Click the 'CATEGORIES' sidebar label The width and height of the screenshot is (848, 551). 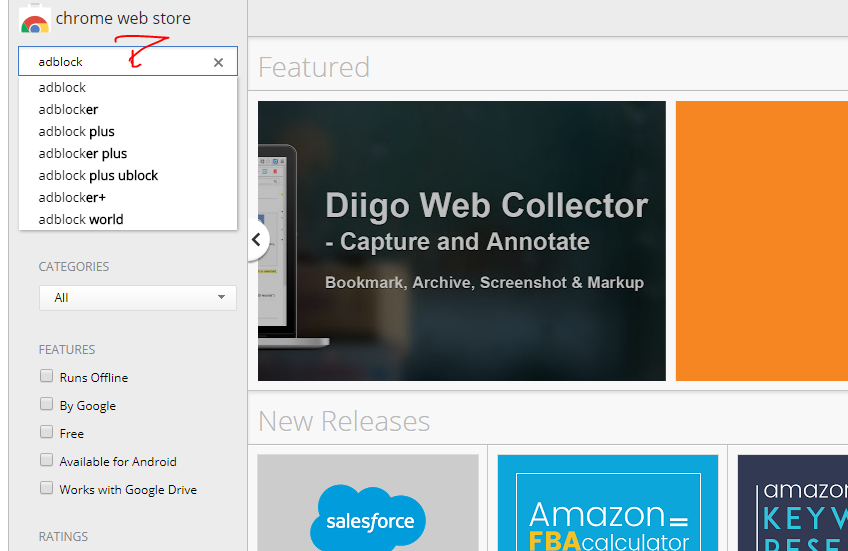(x=74, y=267)
